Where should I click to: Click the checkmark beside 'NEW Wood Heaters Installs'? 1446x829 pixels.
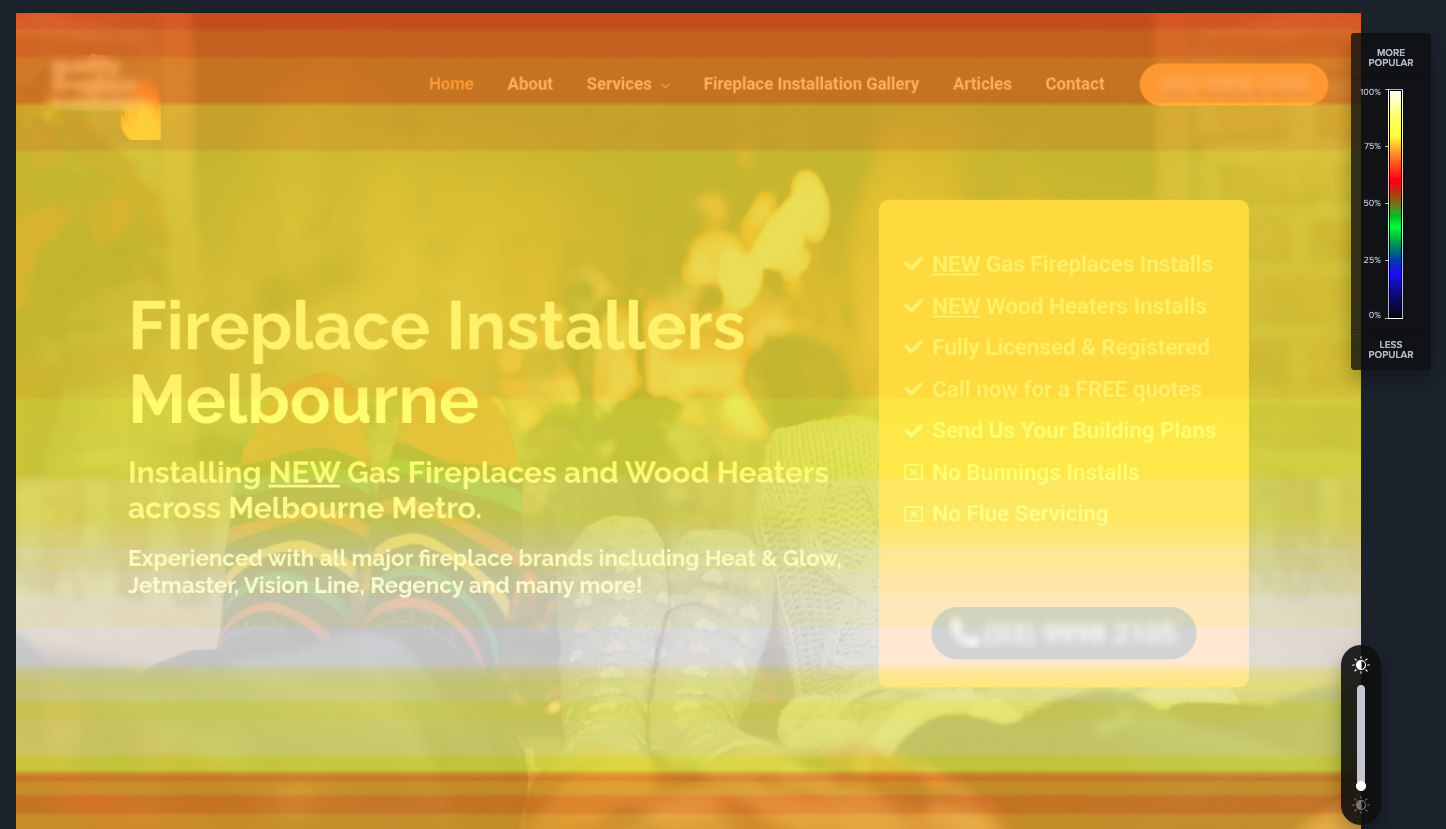coord(913,306)
